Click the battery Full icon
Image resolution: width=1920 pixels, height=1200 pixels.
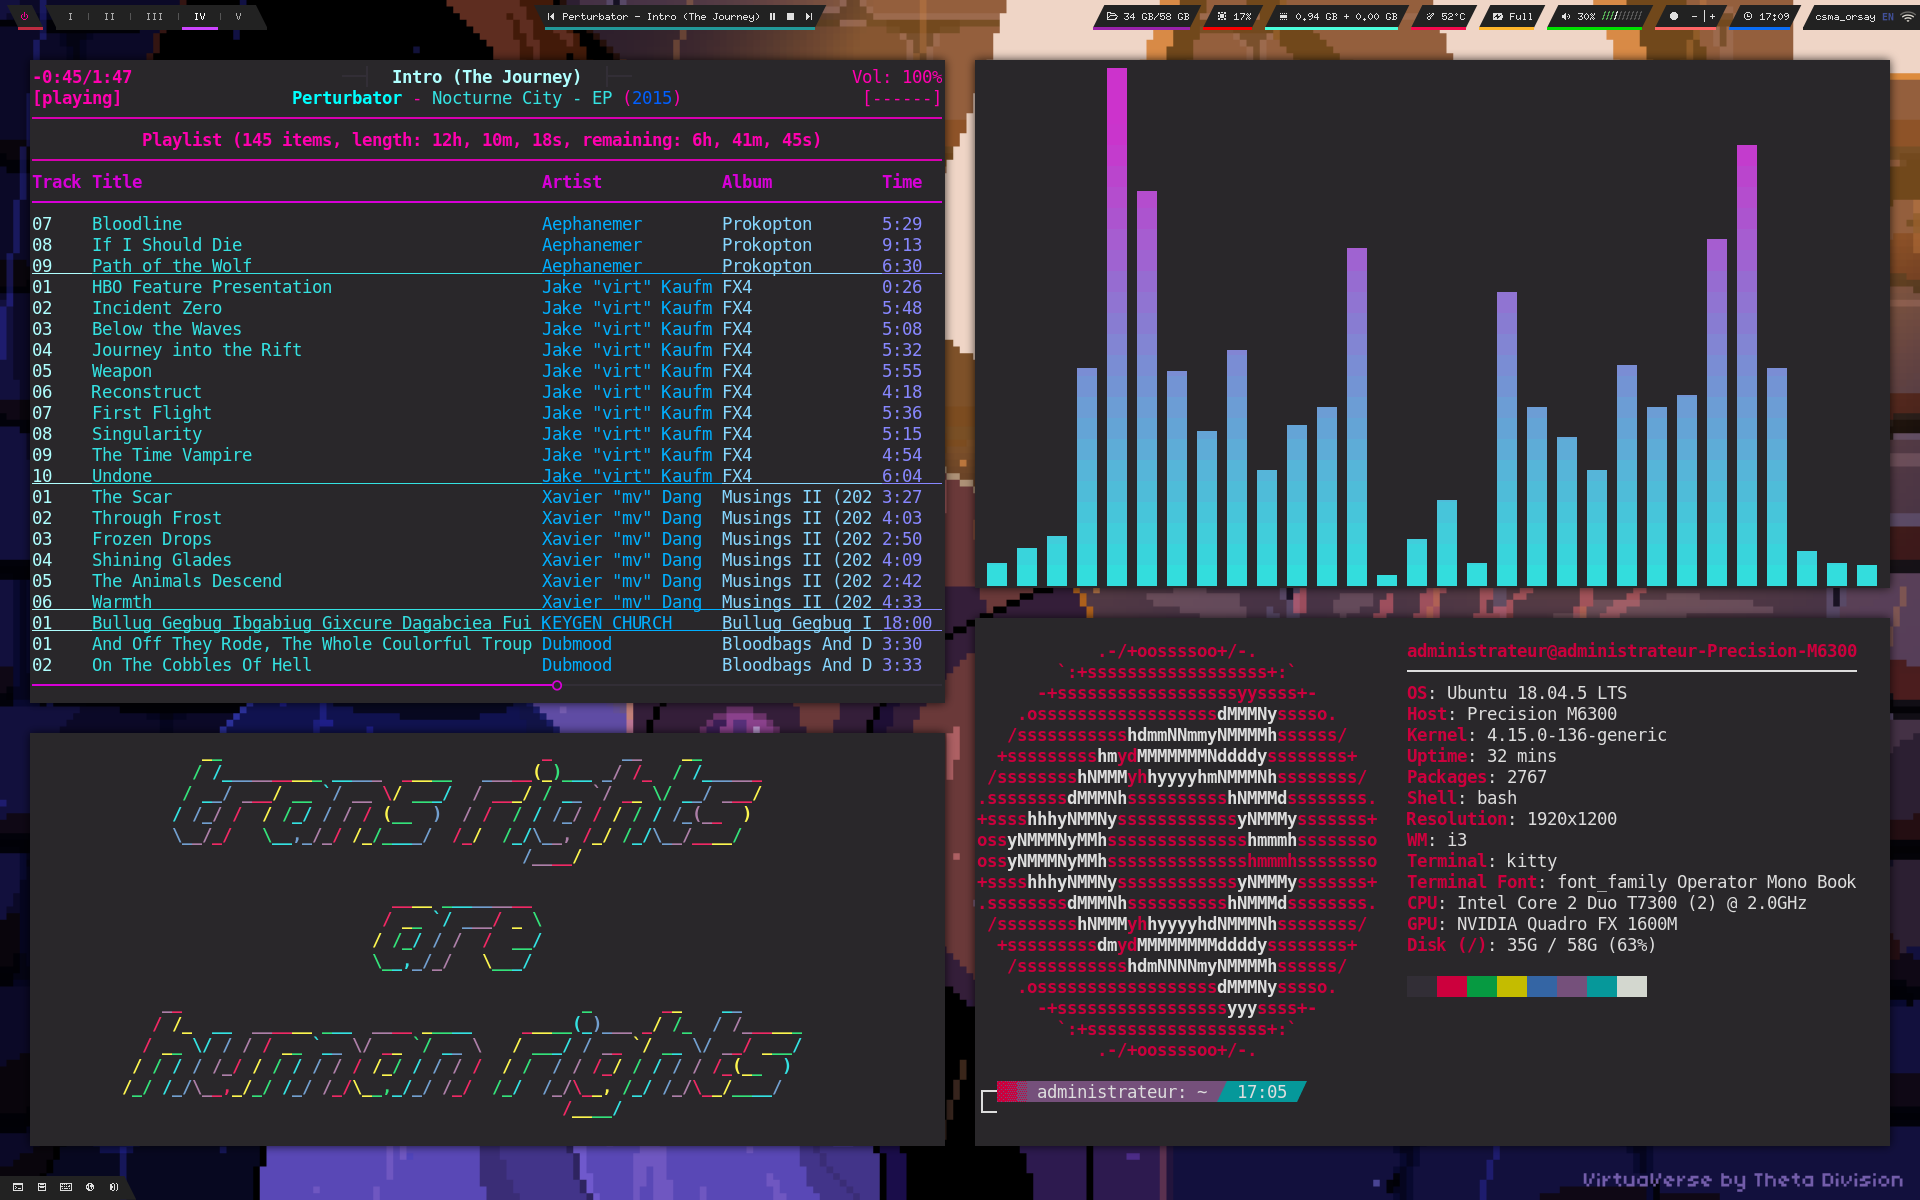click(x=1497, y=16)
